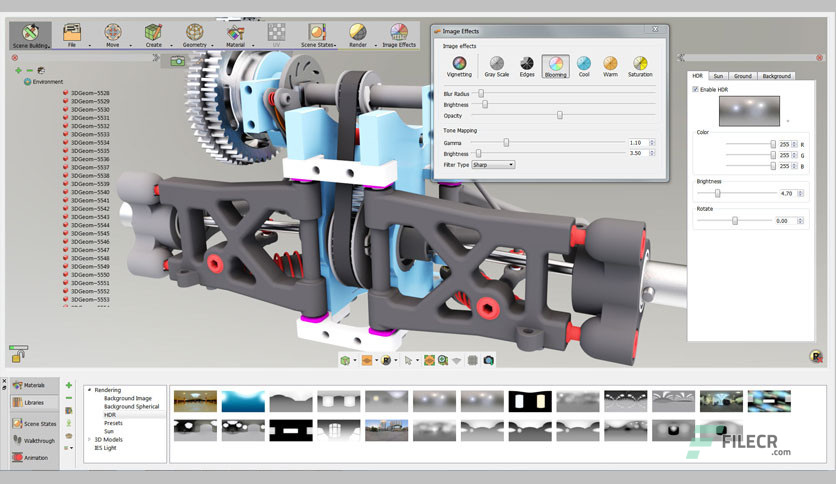This screenshot has height=484, width=836.
Task: Click the Gamma slider handle
Action: [507, 143]
